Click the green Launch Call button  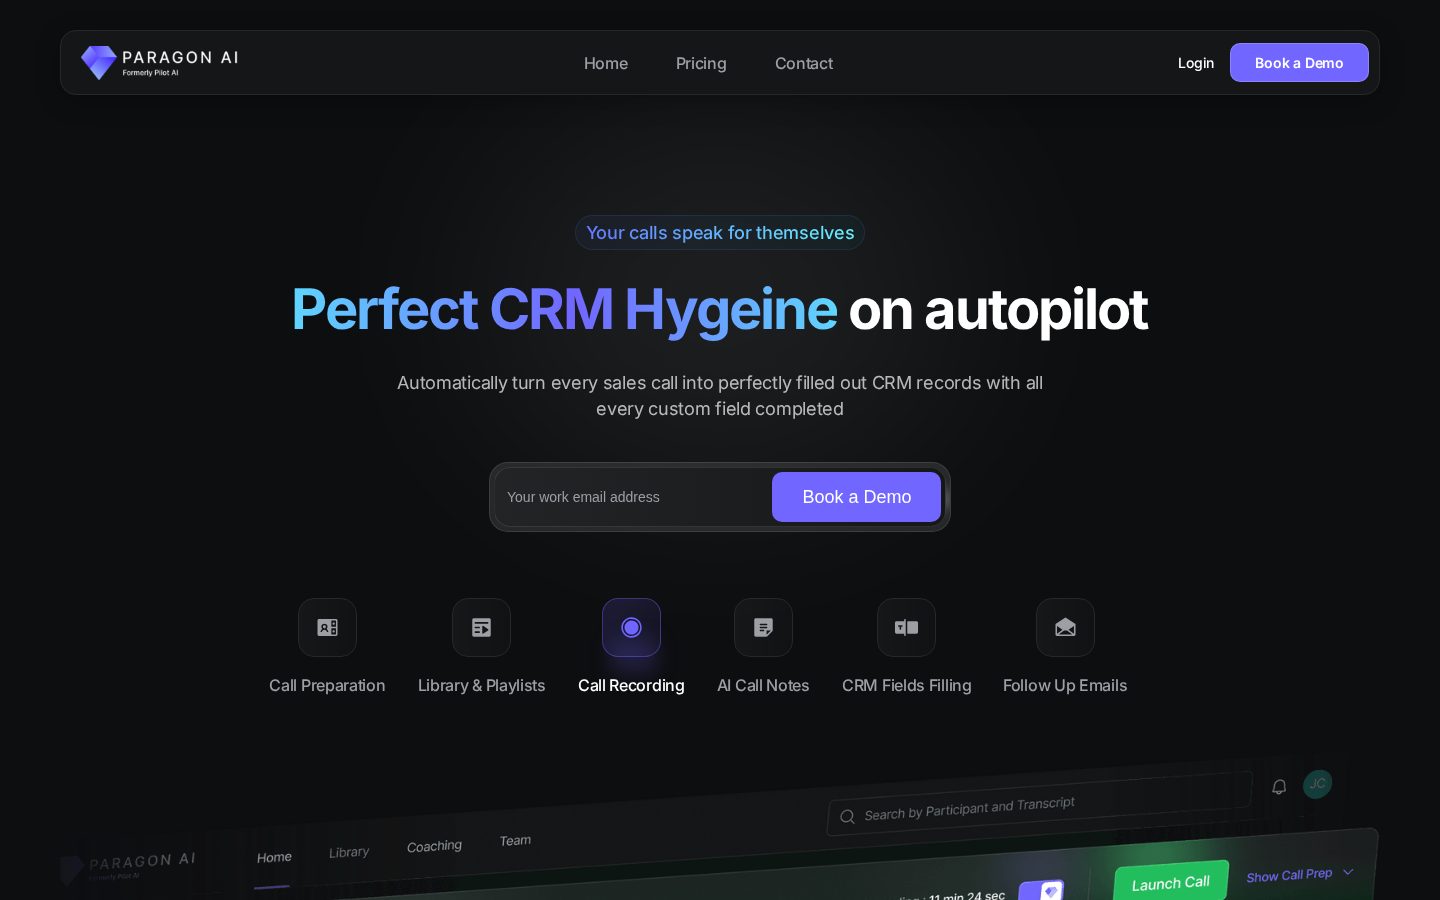(x=1171, y=883)
